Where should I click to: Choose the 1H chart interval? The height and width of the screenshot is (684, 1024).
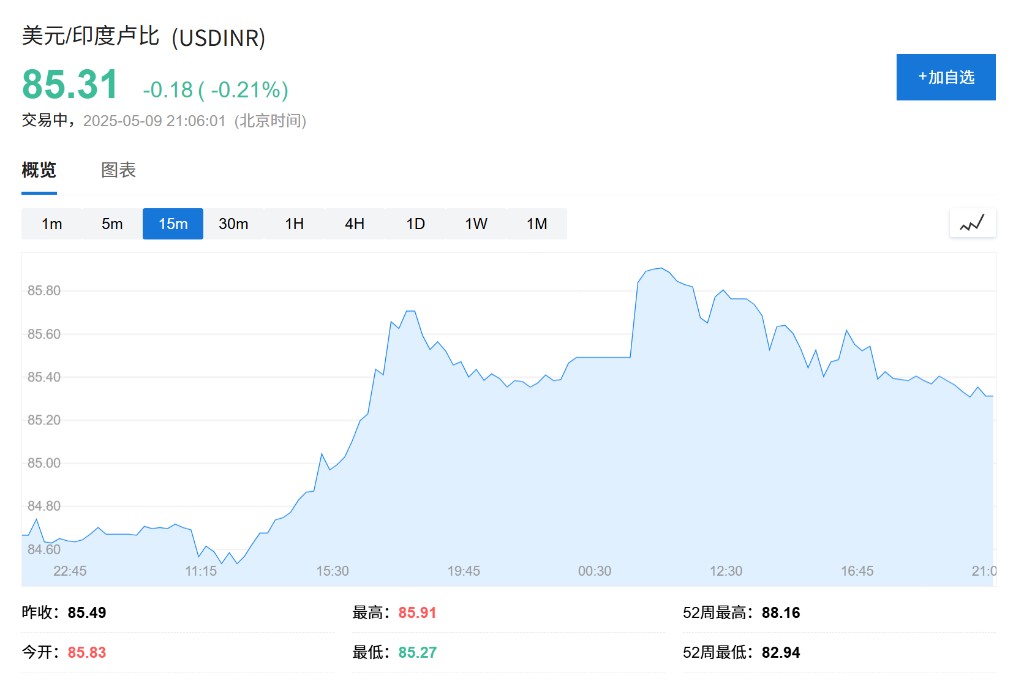click(294, 224)
